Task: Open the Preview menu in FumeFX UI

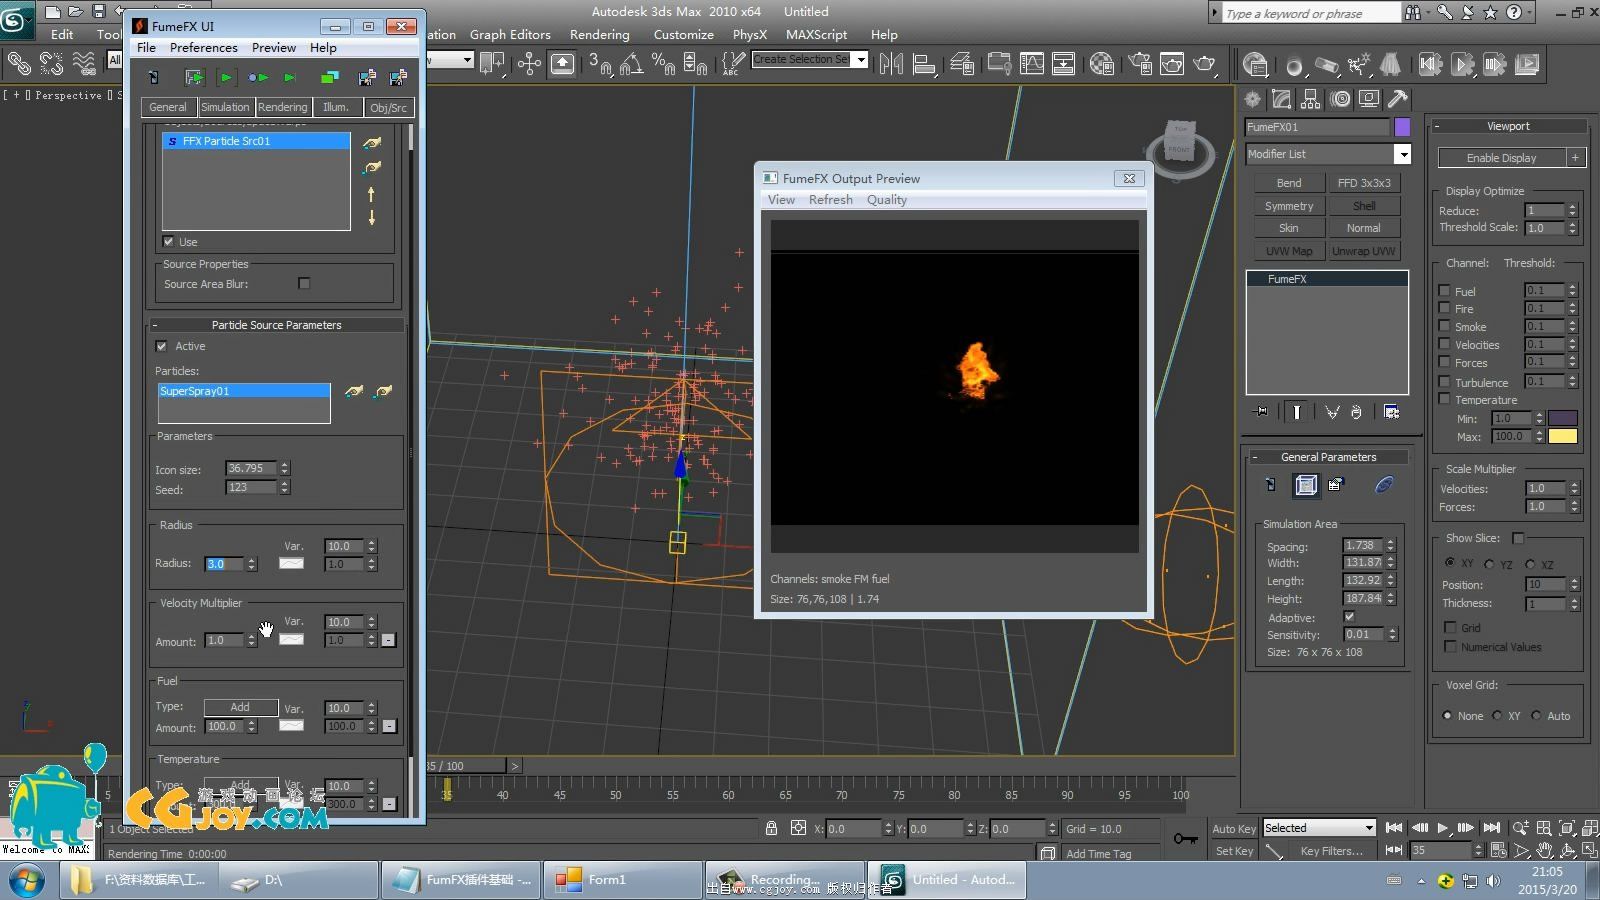Action: [273, 48]
